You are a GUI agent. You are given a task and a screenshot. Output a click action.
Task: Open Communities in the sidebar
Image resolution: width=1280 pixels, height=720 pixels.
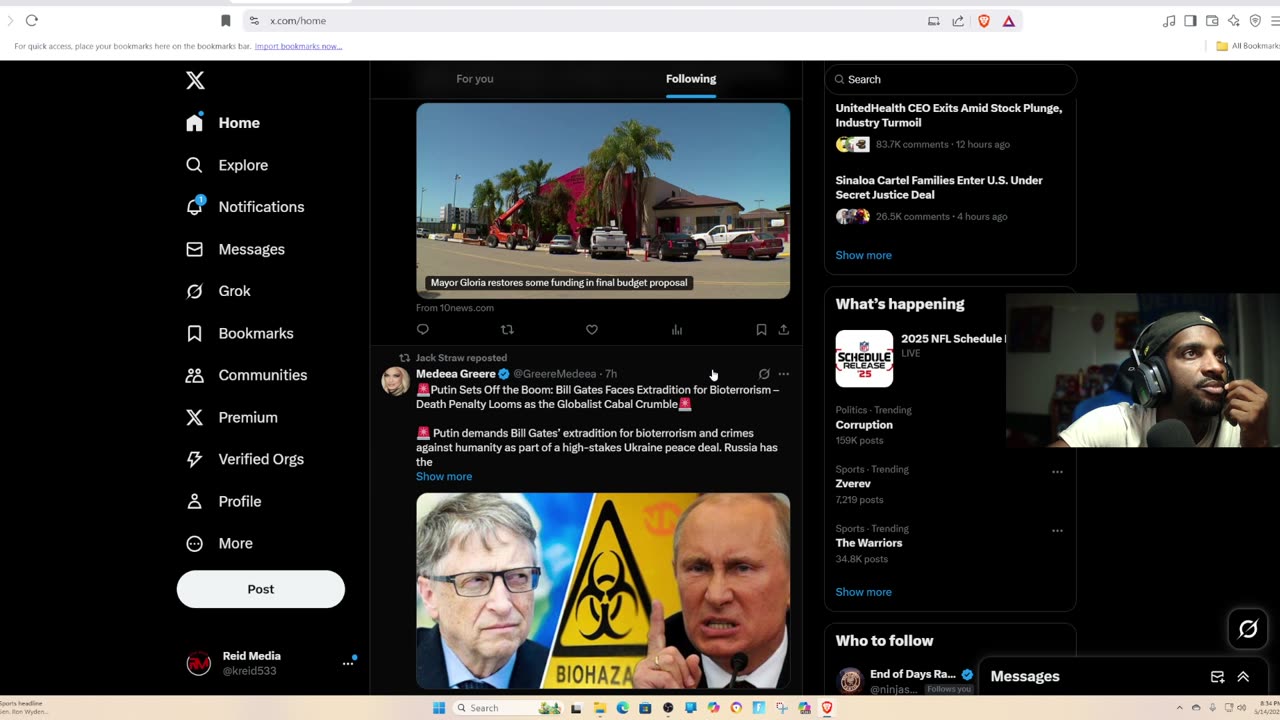pyautogui.click(x=246, y=375)
